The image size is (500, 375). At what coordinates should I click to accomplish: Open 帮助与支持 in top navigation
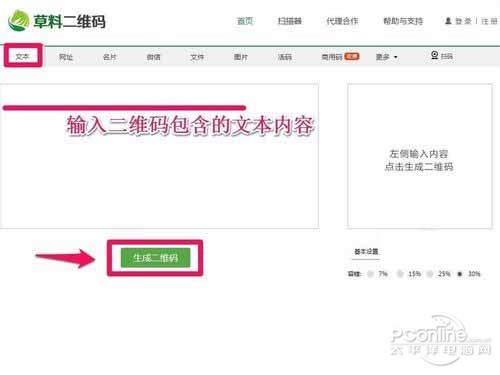(403, 21)
